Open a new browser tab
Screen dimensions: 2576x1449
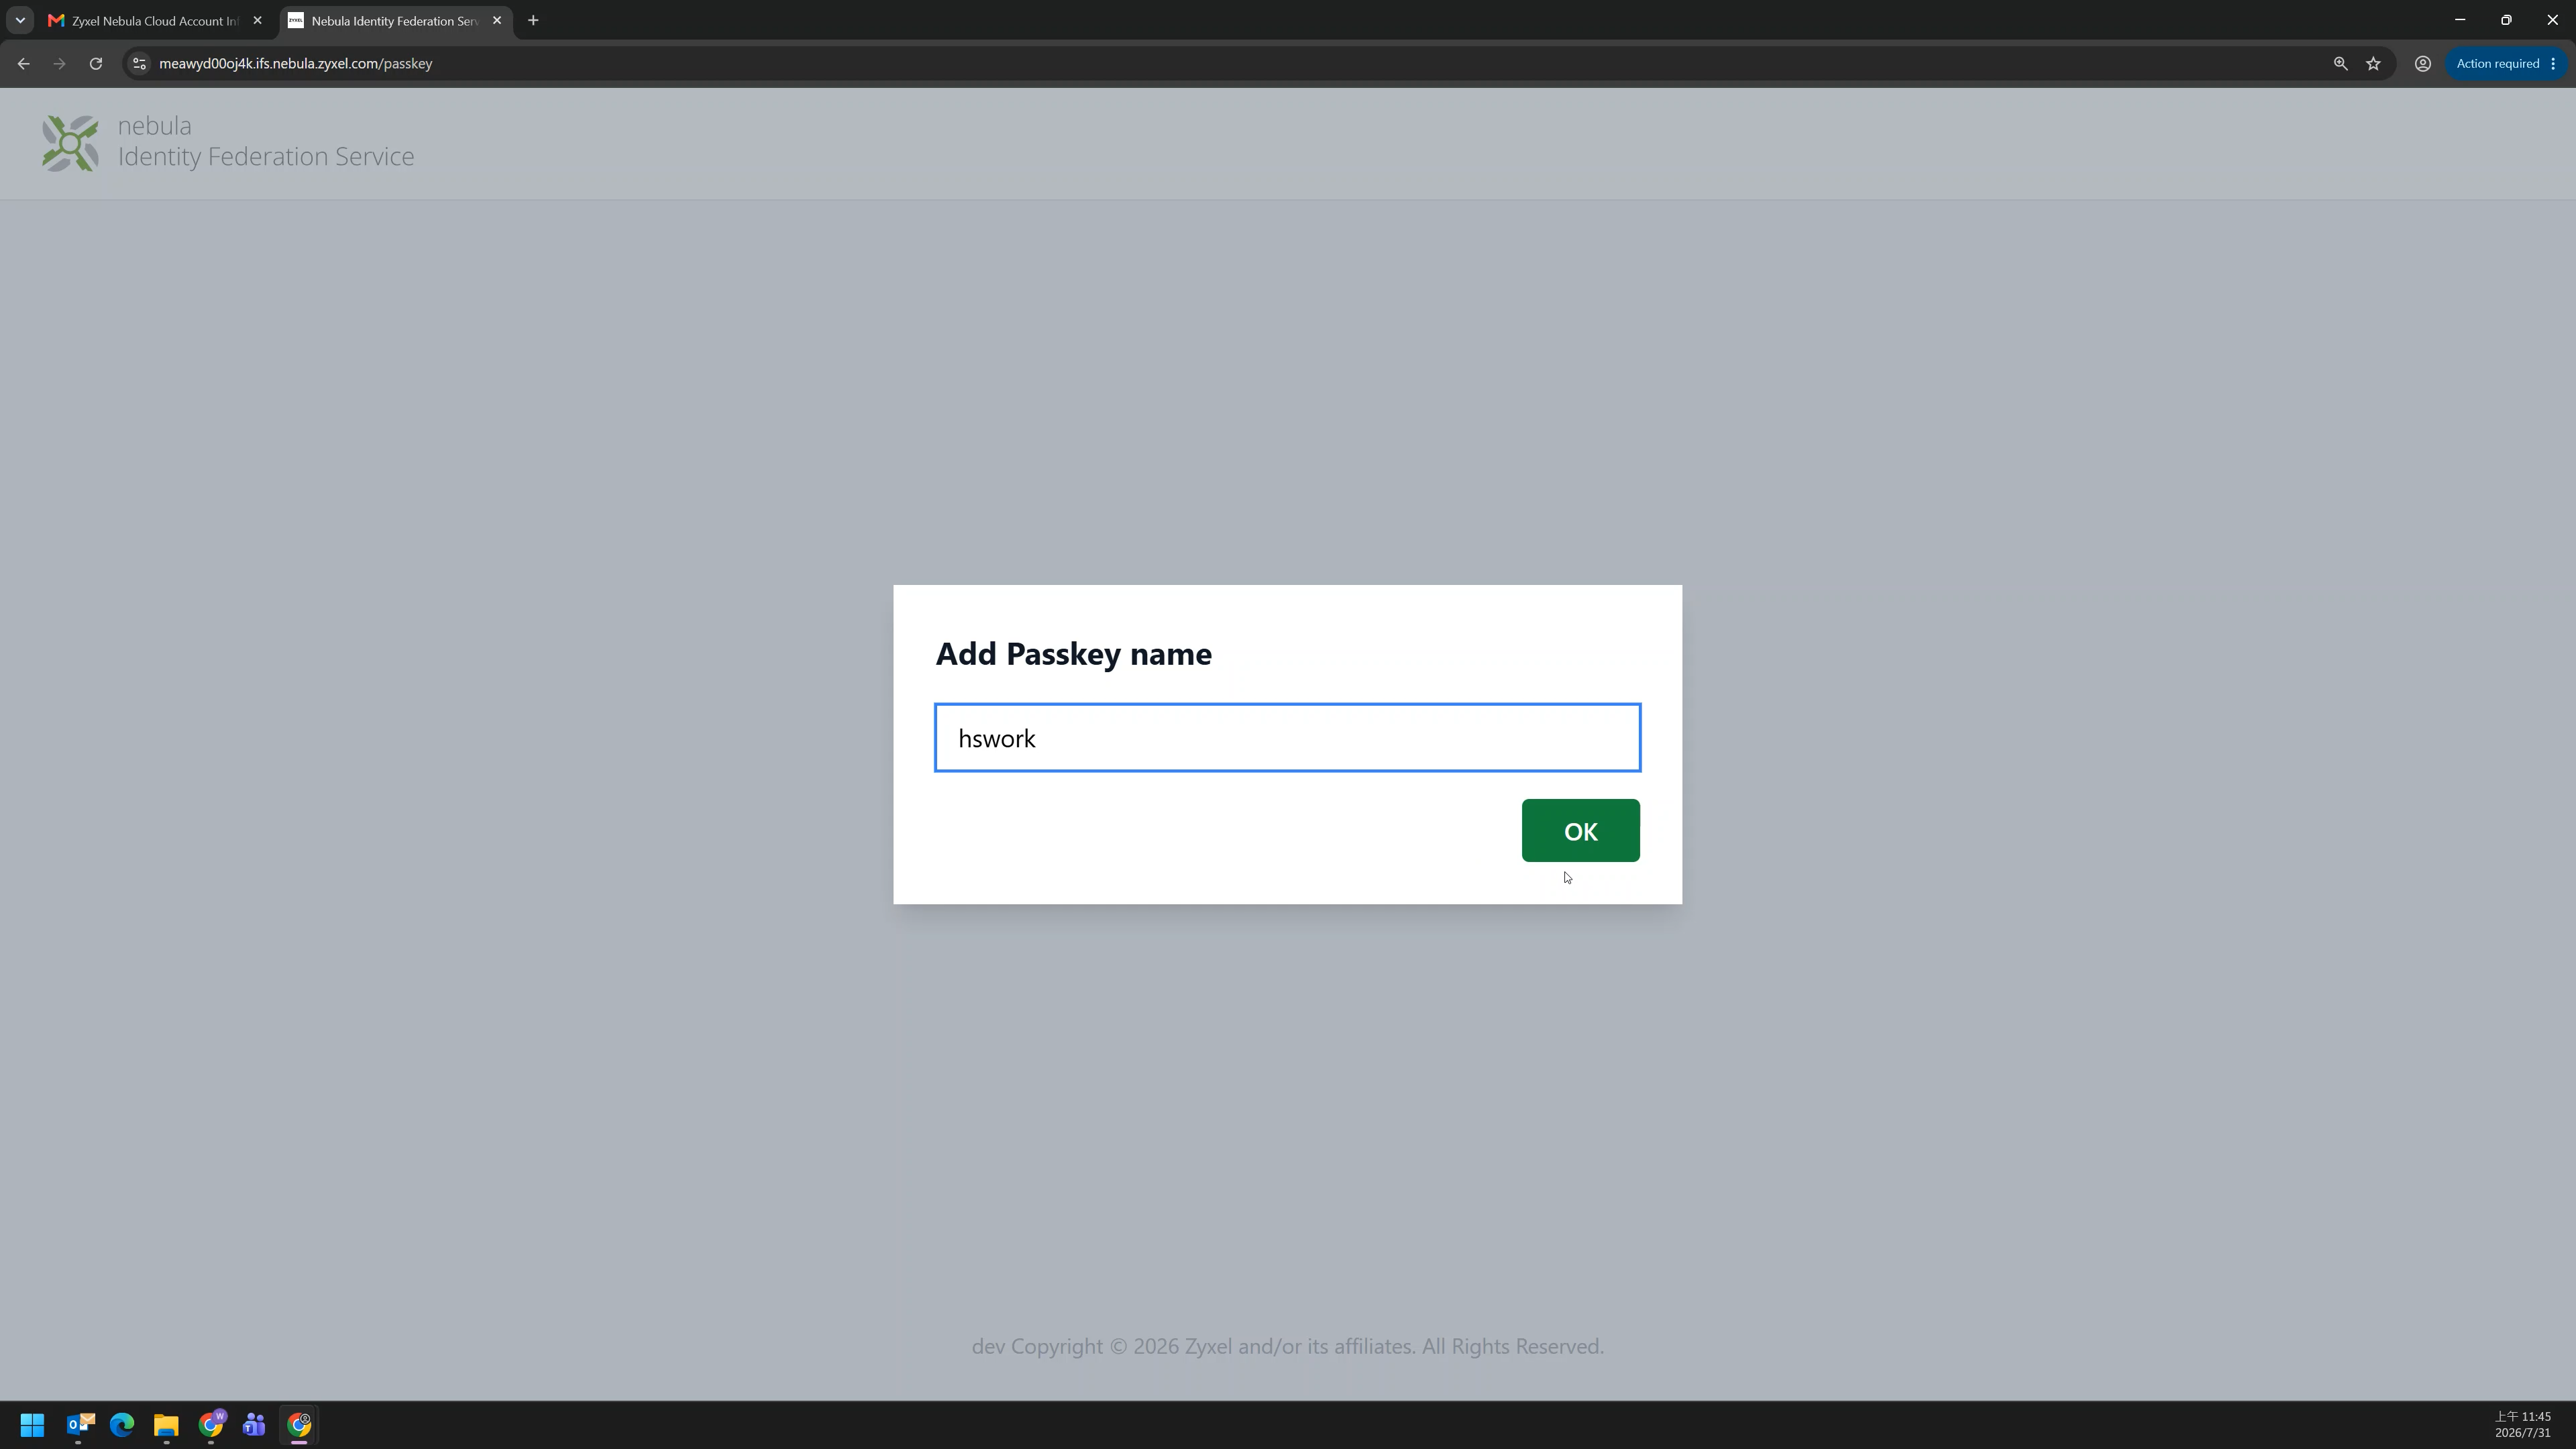coord(533,20)
